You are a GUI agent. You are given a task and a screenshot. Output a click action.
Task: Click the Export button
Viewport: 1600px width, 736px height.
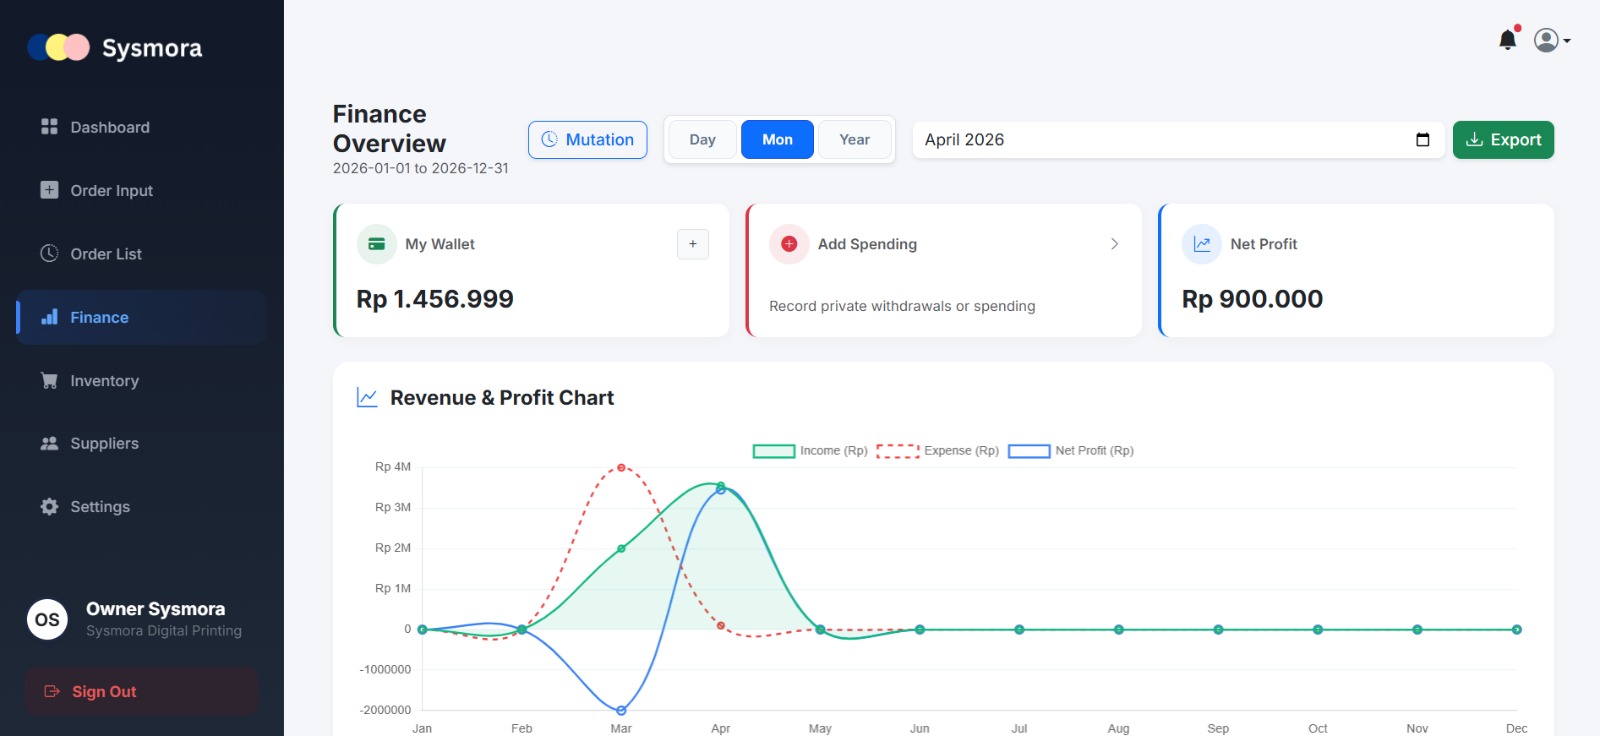point(1503,140)
